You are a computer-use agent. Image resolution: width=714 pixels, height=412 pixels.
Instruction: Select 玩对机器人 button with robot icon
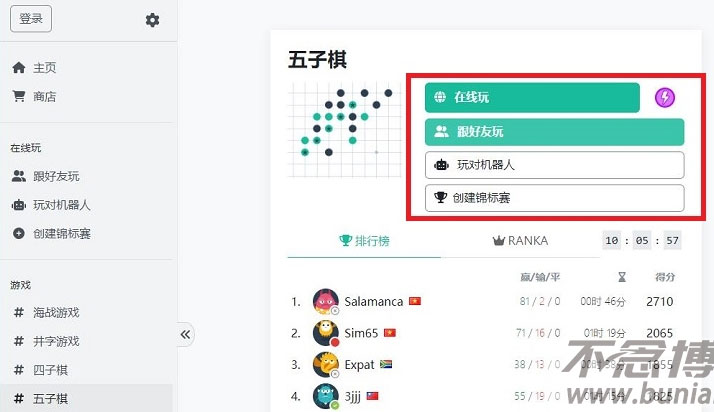554,165
